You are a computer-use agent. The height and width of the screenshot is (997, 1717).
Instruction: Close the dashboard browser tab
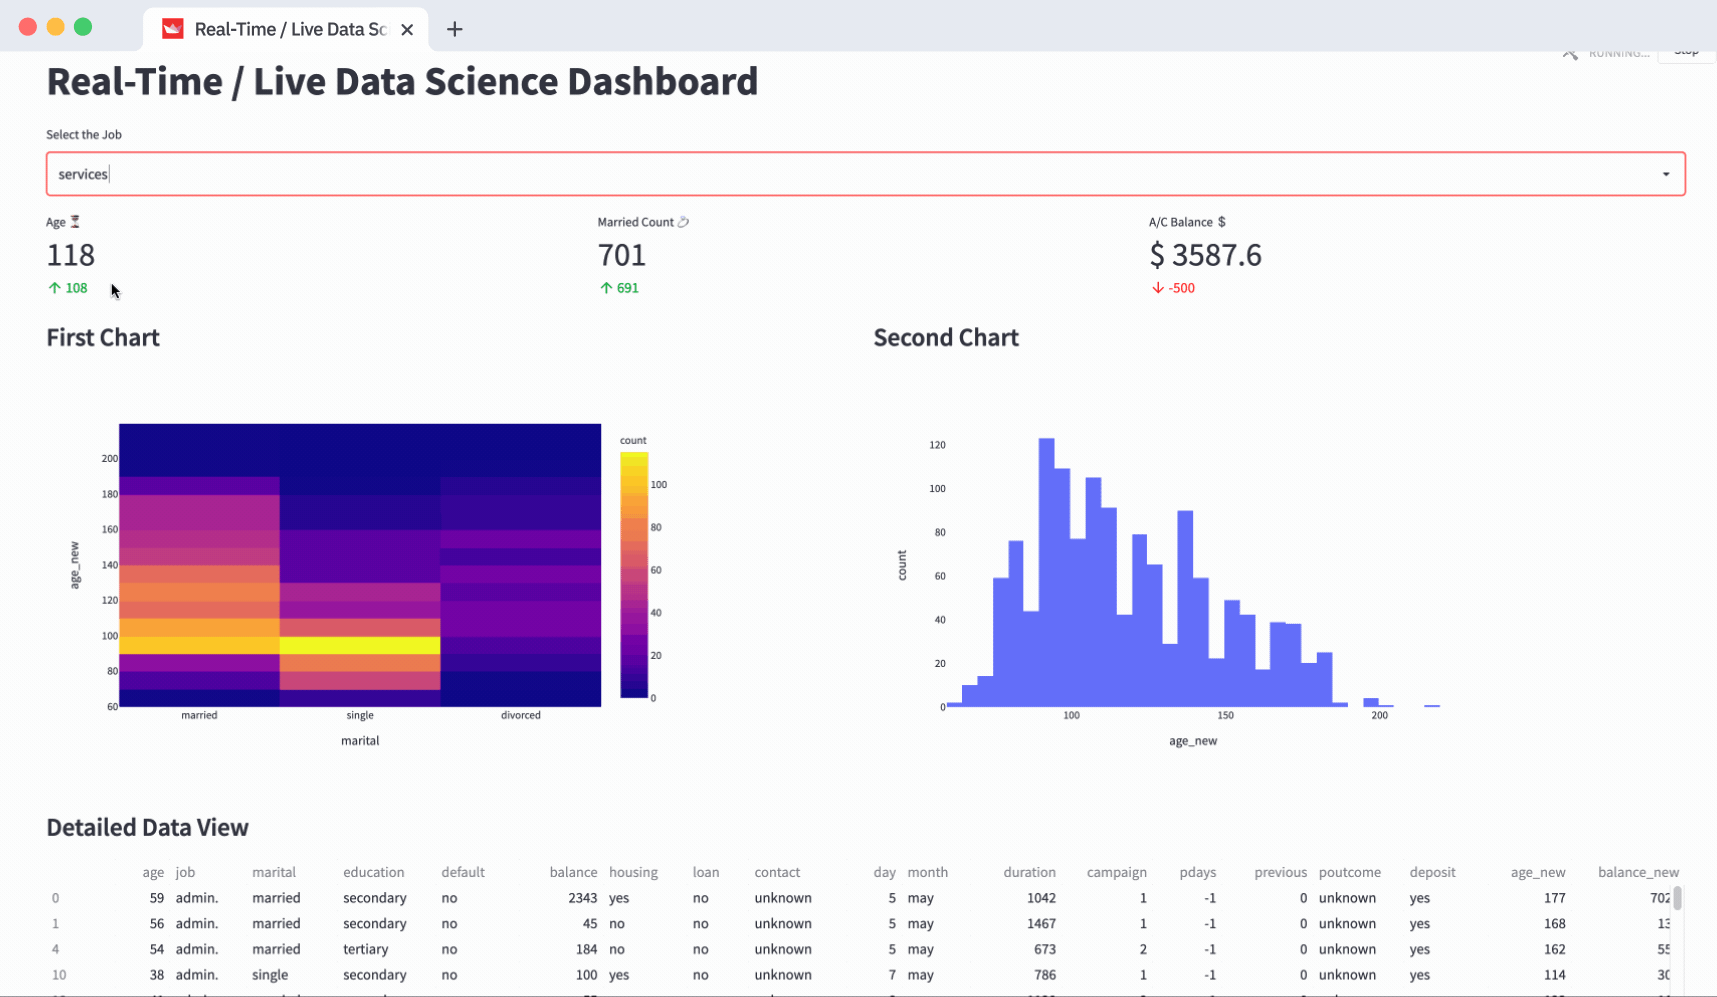(407, 29)
